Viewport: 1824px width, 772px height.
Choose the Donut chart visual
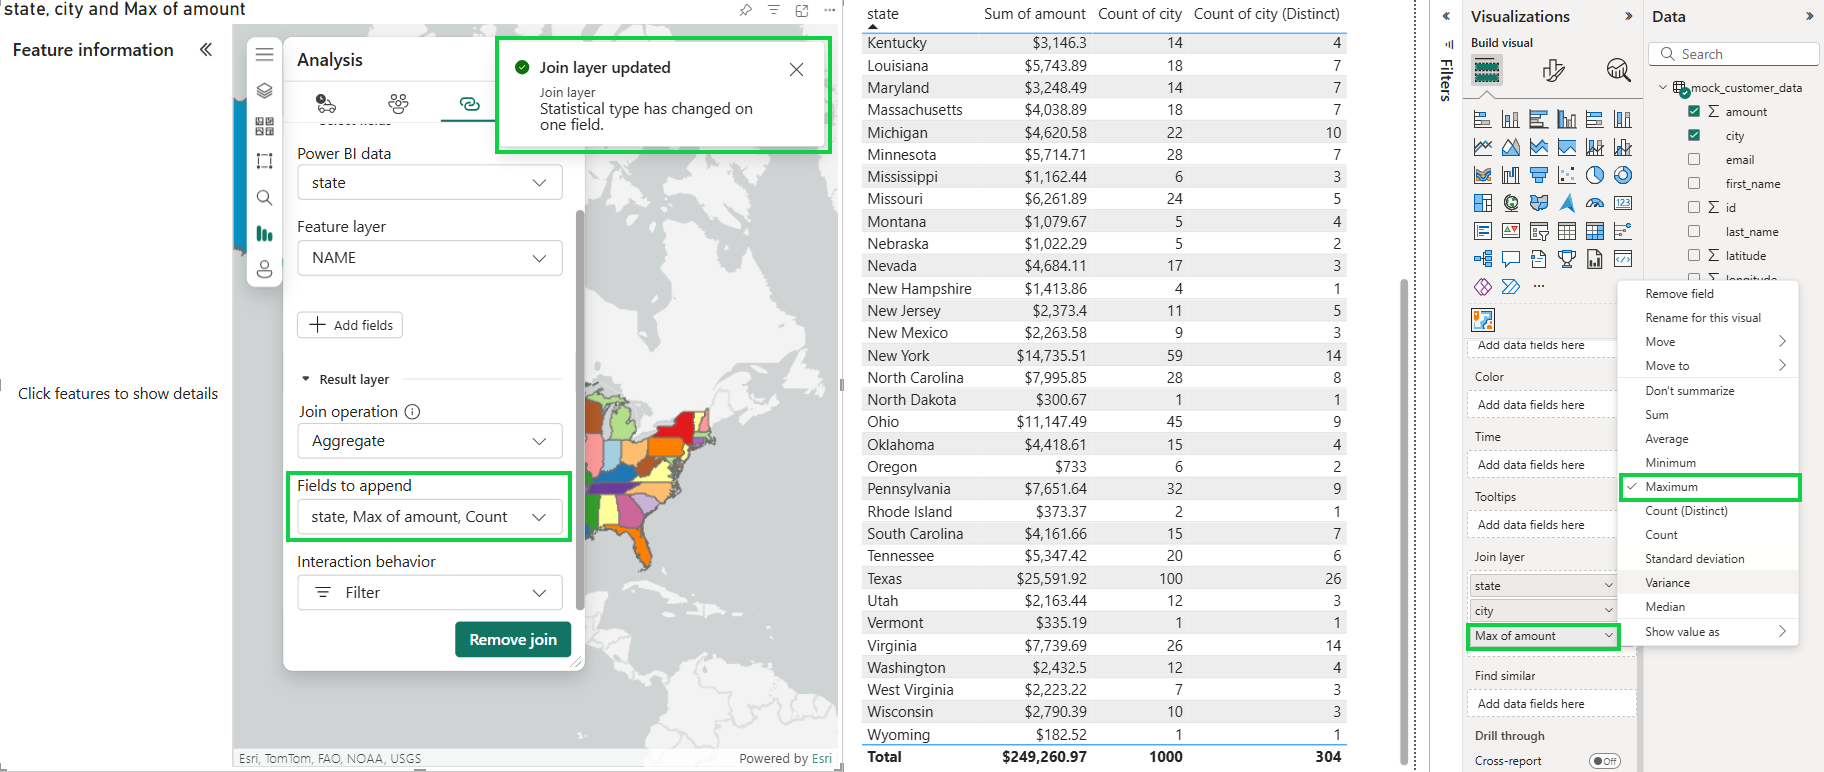click(x=1623, y=175)
